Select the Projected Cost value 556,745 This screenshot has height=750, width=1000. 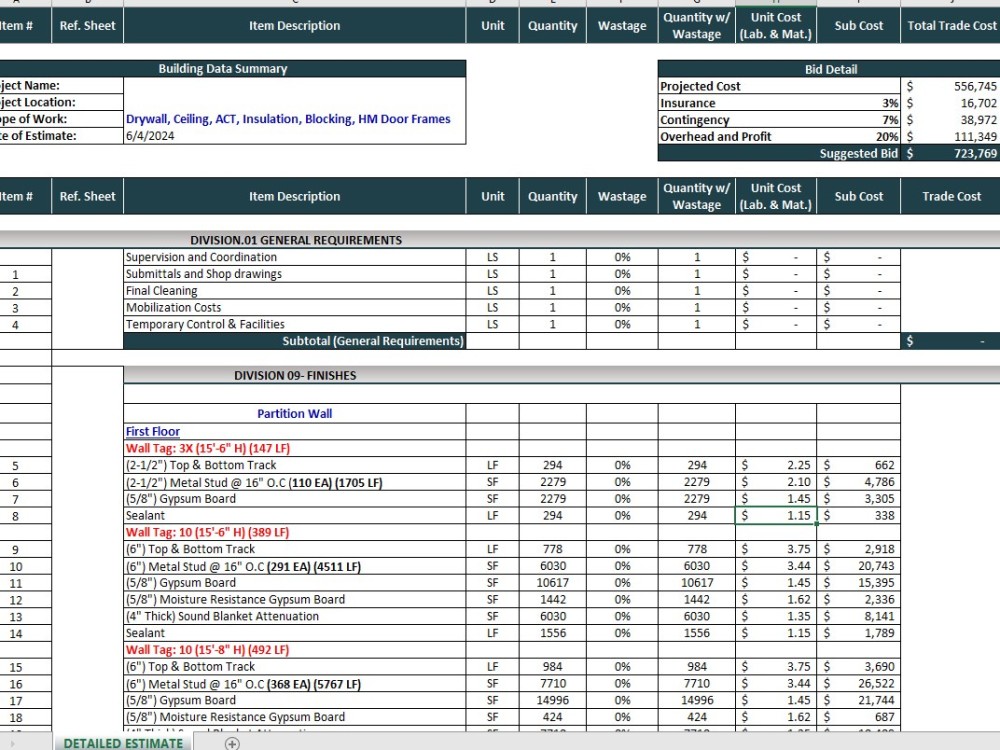pos(965,85)
